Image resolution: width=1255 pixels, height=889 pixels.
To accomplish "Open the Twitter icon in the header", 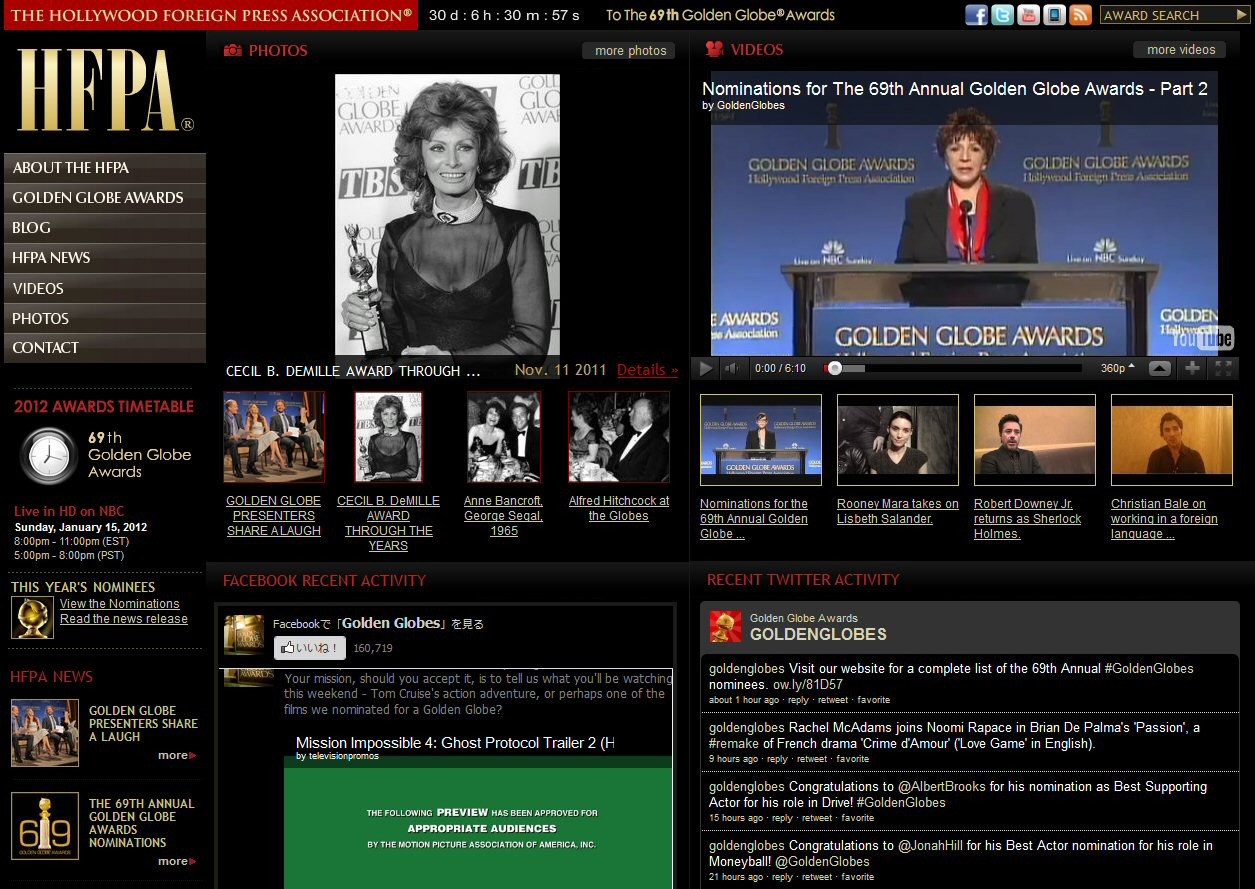I will click(1003, 15).
